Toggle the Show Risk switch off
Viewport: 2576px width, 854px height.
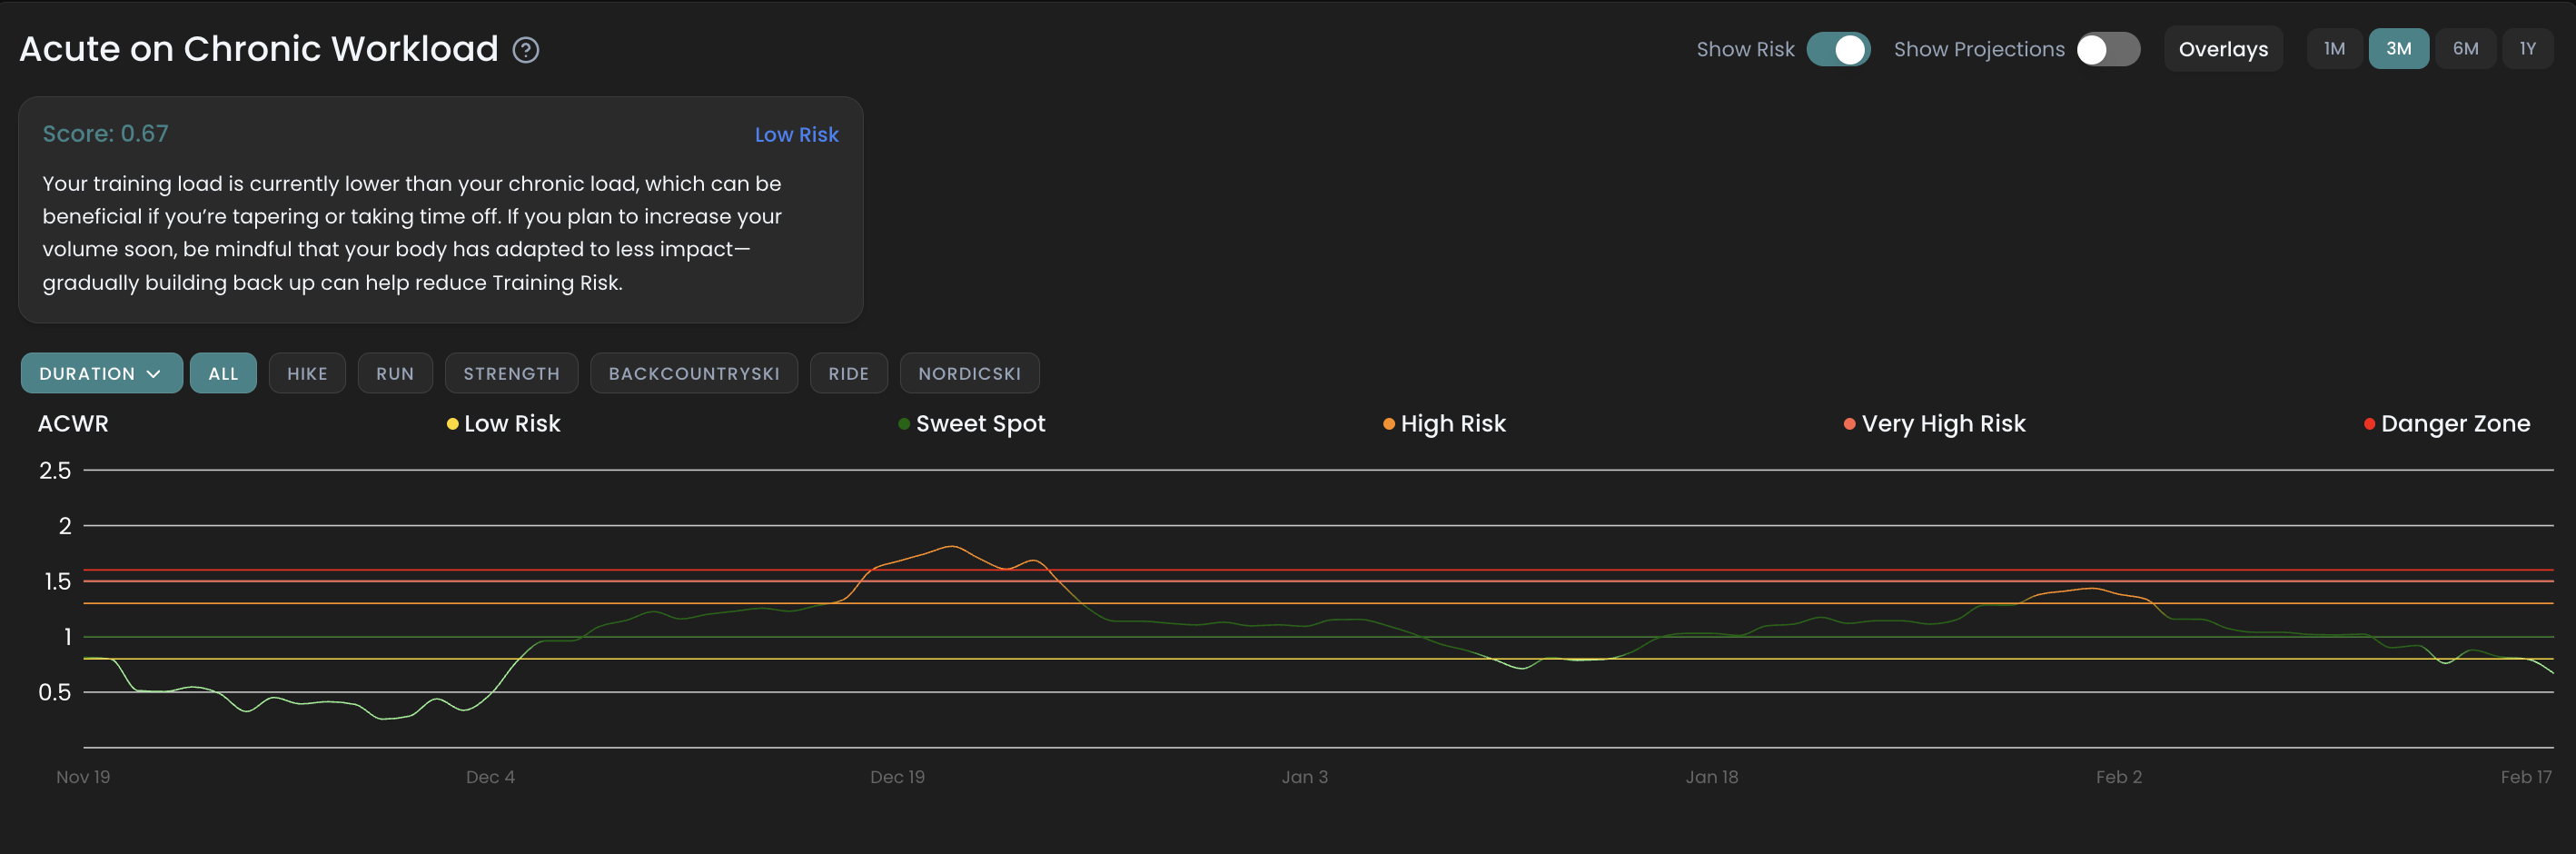pyautogui.click(x=1837, y=49)
